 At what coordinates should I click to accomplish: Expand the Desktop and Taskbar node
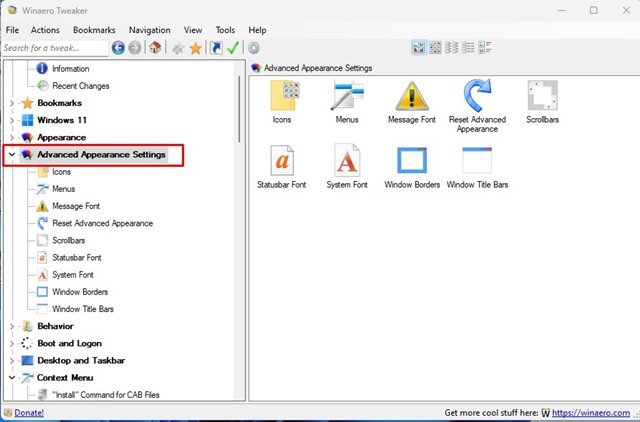pyautogui.click(x=12, y=360)
